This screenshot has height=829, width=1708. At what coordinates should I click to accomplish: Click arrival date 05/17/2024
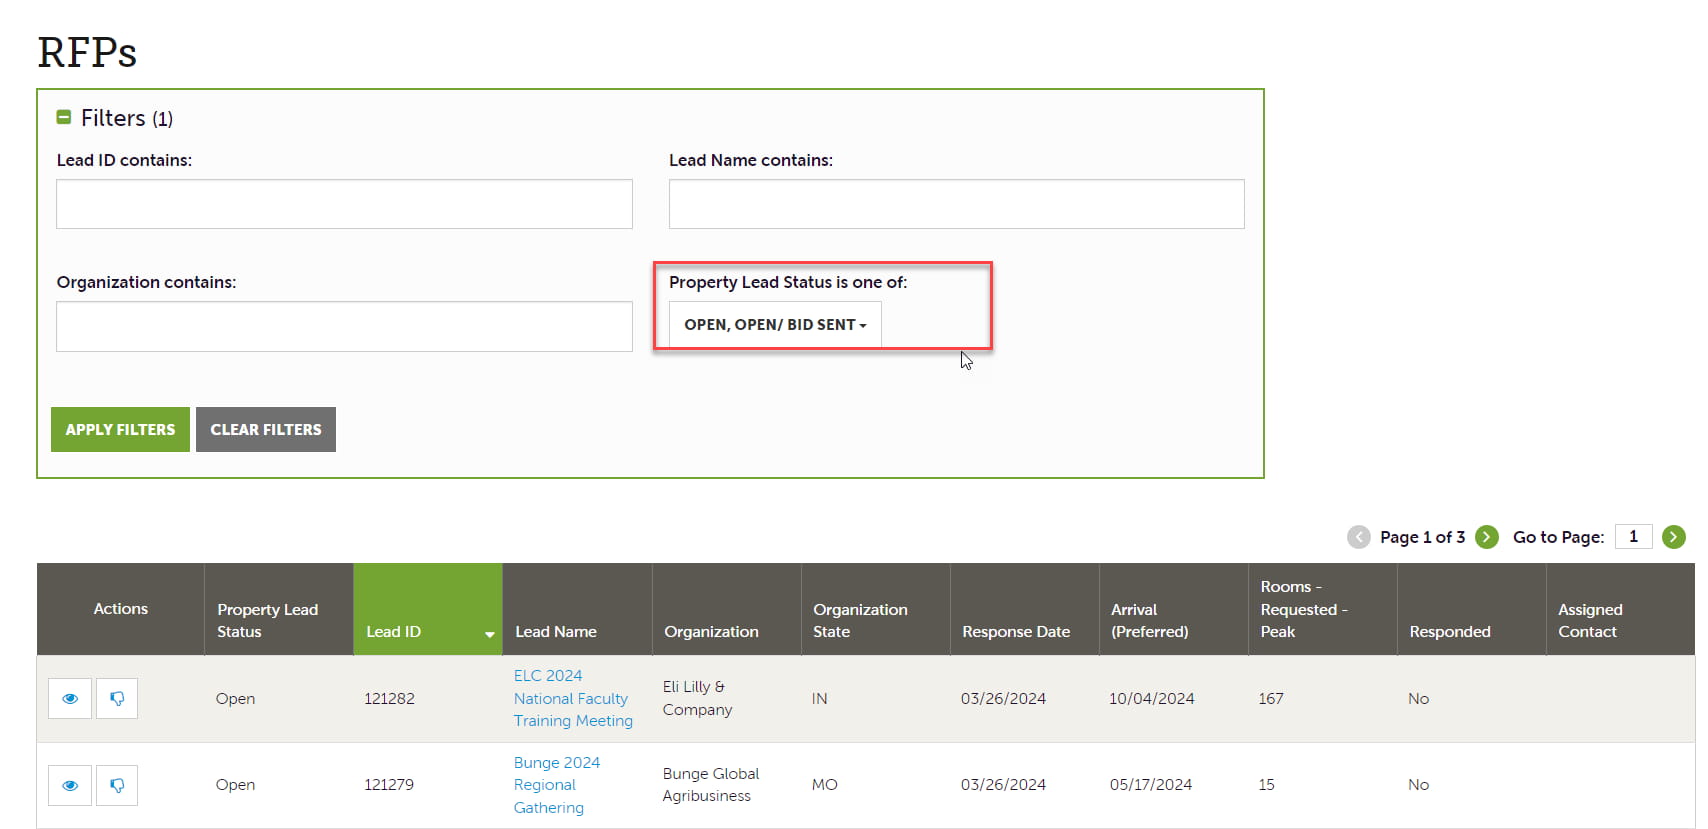pyautogui.click(x=1151, y=785)
